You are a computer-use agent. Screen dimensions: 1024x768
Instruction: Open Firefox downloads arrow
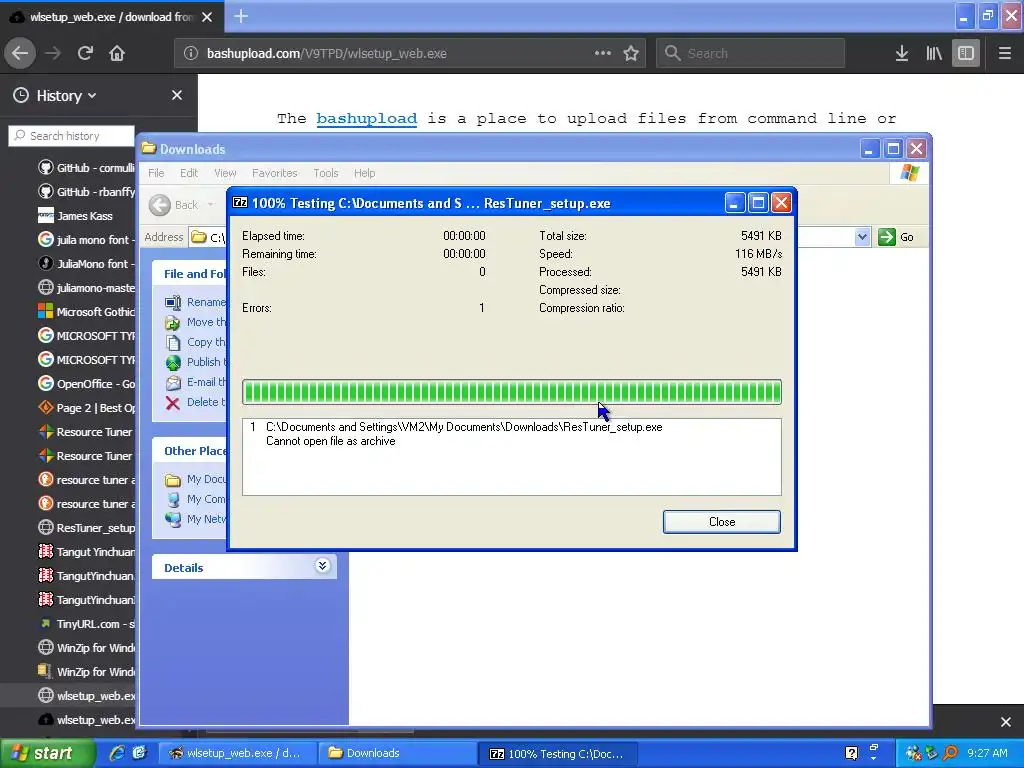(x=901, y=53)
